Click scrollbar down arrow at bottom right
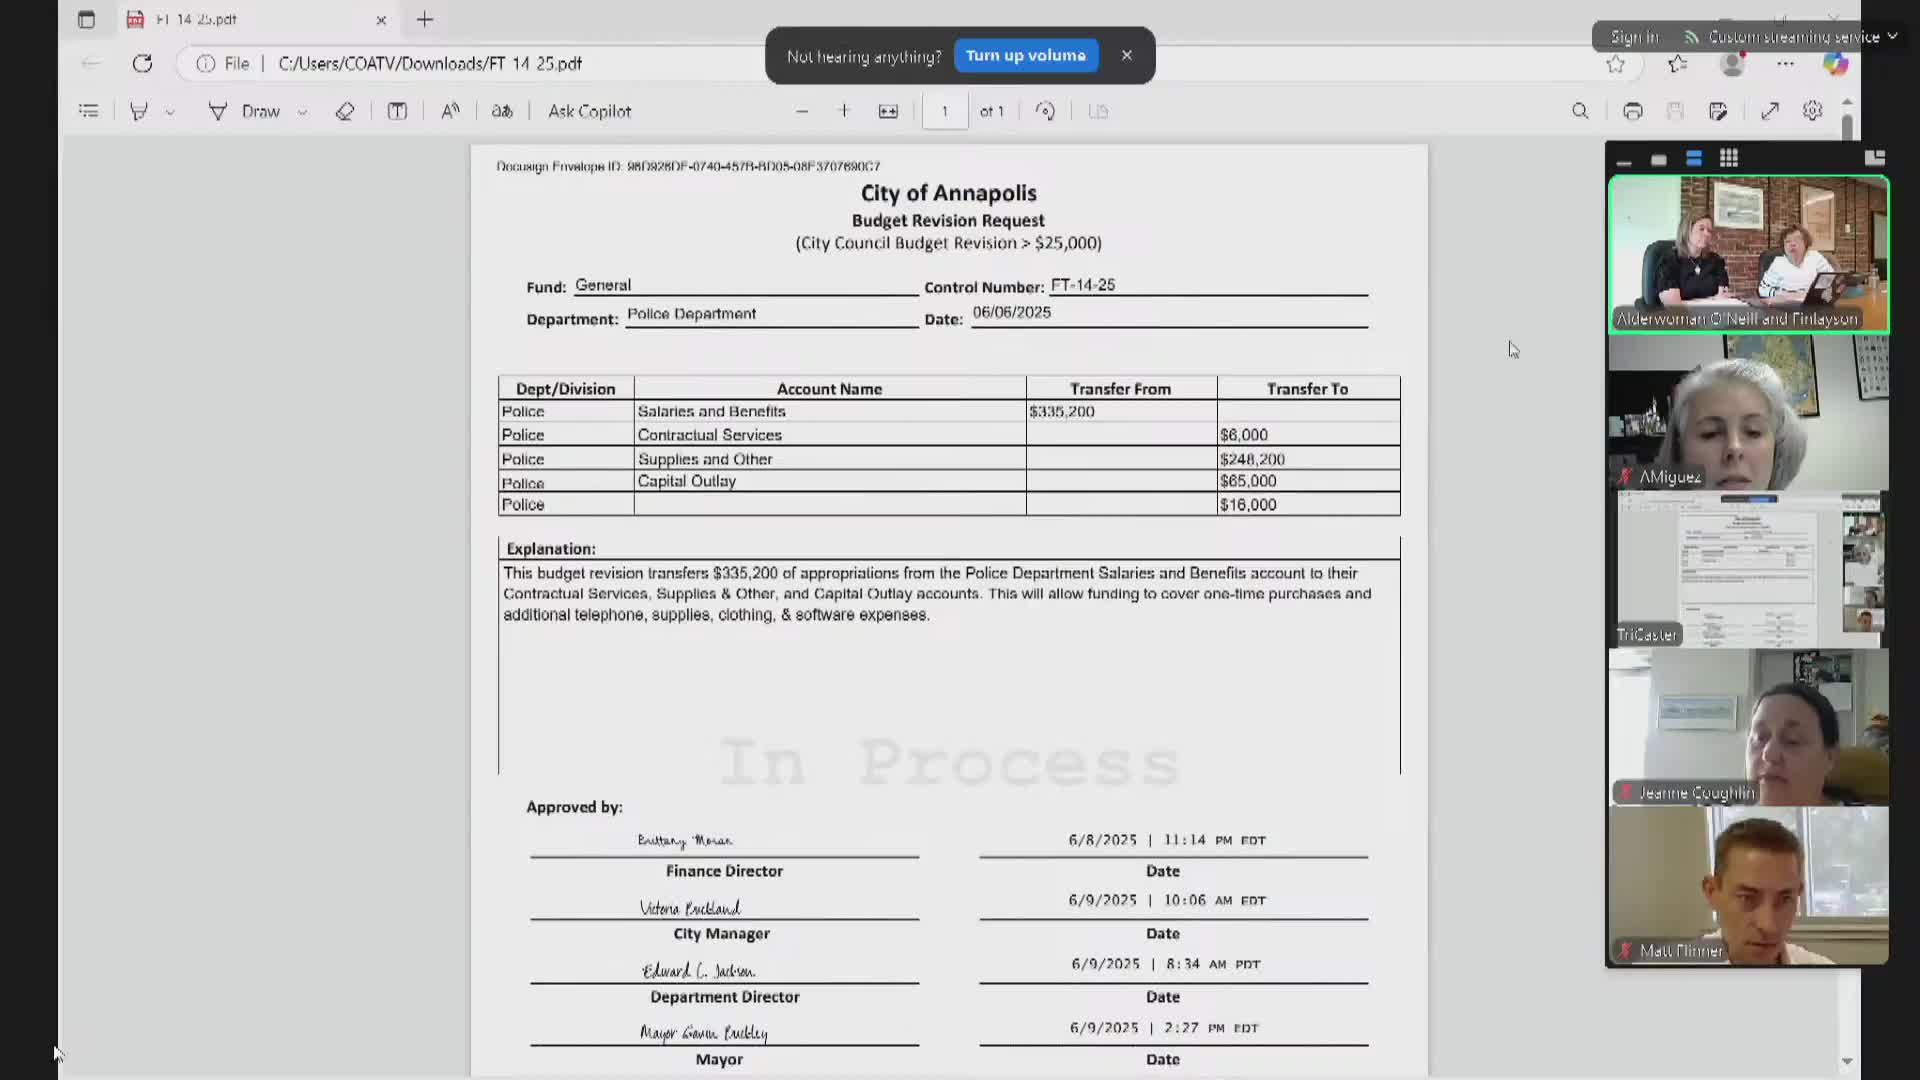Screen dimensions: 1920x1080 click(1847, 1061)
